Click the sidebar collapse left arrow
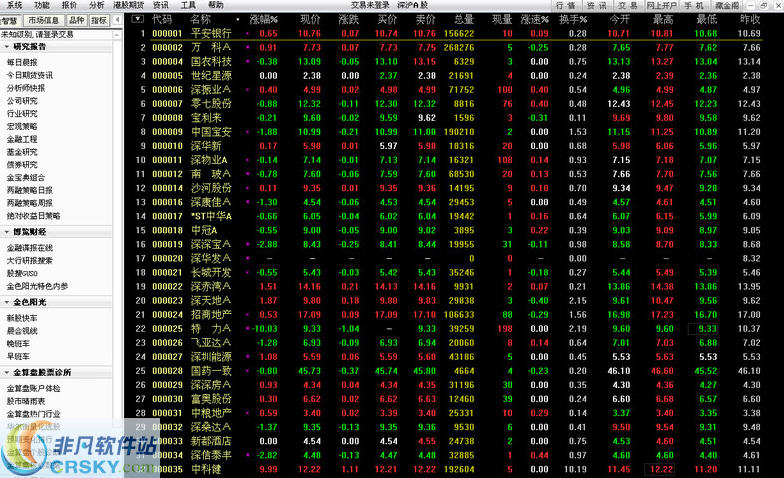784x478 pixels. pyautogui.click(x=117, y=20)
